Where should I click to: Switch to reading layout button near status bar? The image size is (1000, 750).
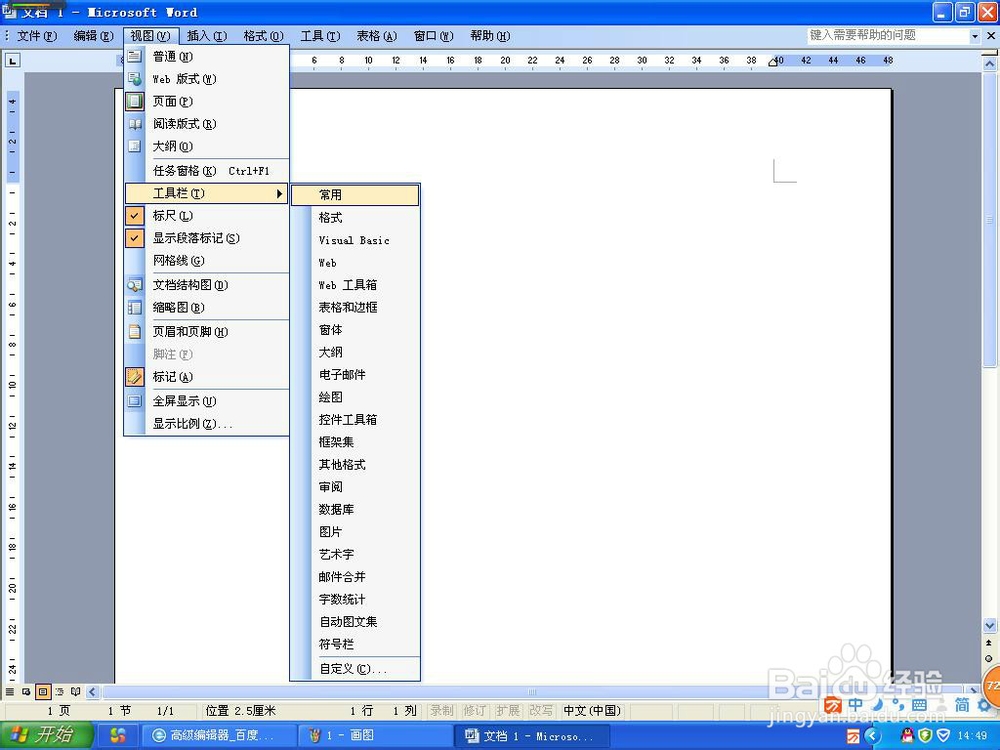coord(76,692)
